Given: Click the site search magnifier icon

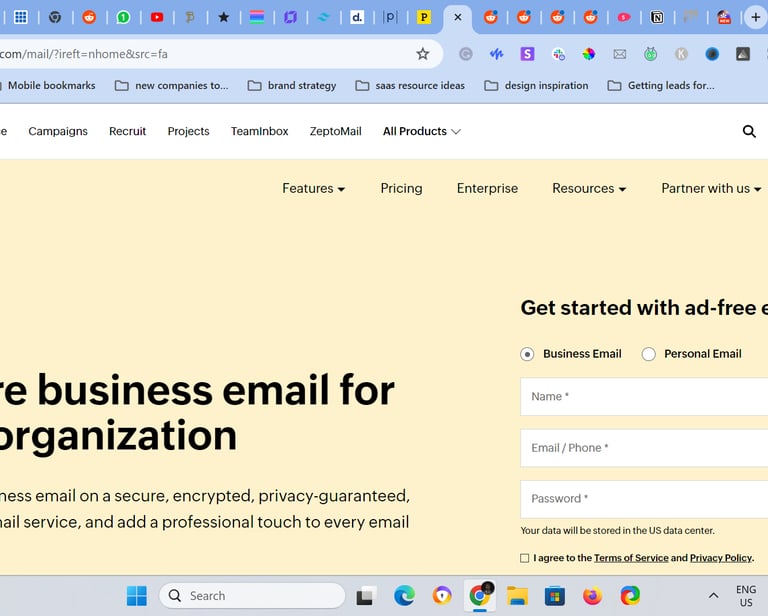Looking at the screenshot, I should pos(749,131).
